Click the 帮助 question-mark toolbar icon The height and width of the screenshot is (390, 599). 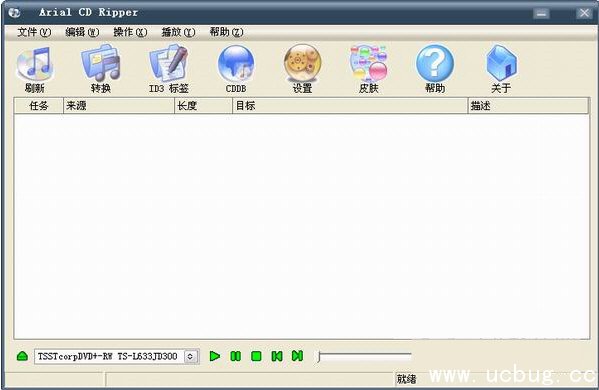click(x=435, y=69)
